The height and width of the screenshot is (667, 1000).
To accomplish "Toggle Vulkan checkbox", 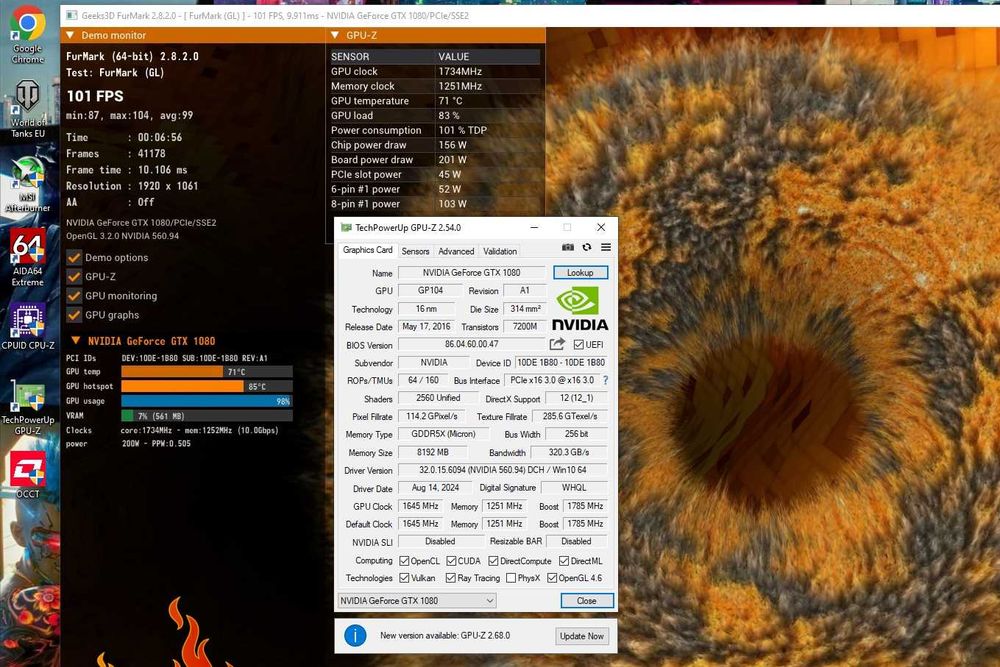I will (x=404, y=578).
